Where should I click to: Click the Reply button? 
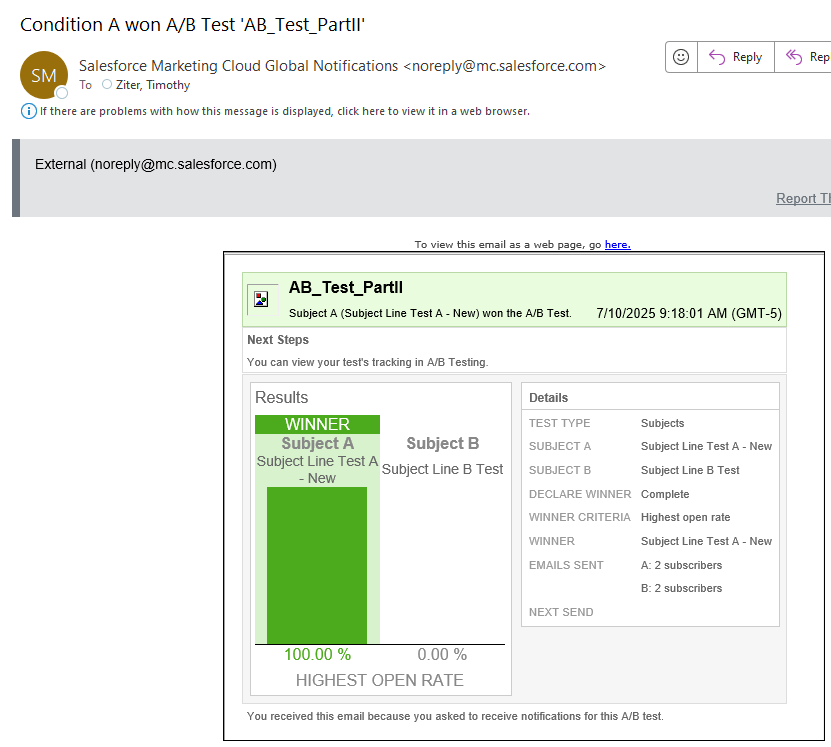[x=735, y=57]
